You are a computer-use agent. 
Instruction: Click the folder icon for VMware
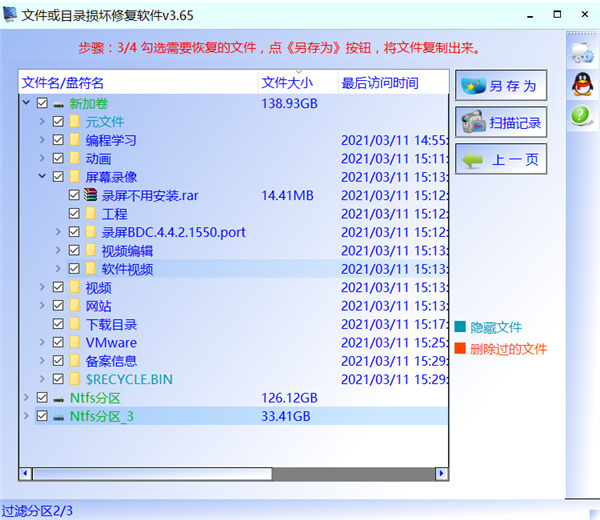[75, 343]
